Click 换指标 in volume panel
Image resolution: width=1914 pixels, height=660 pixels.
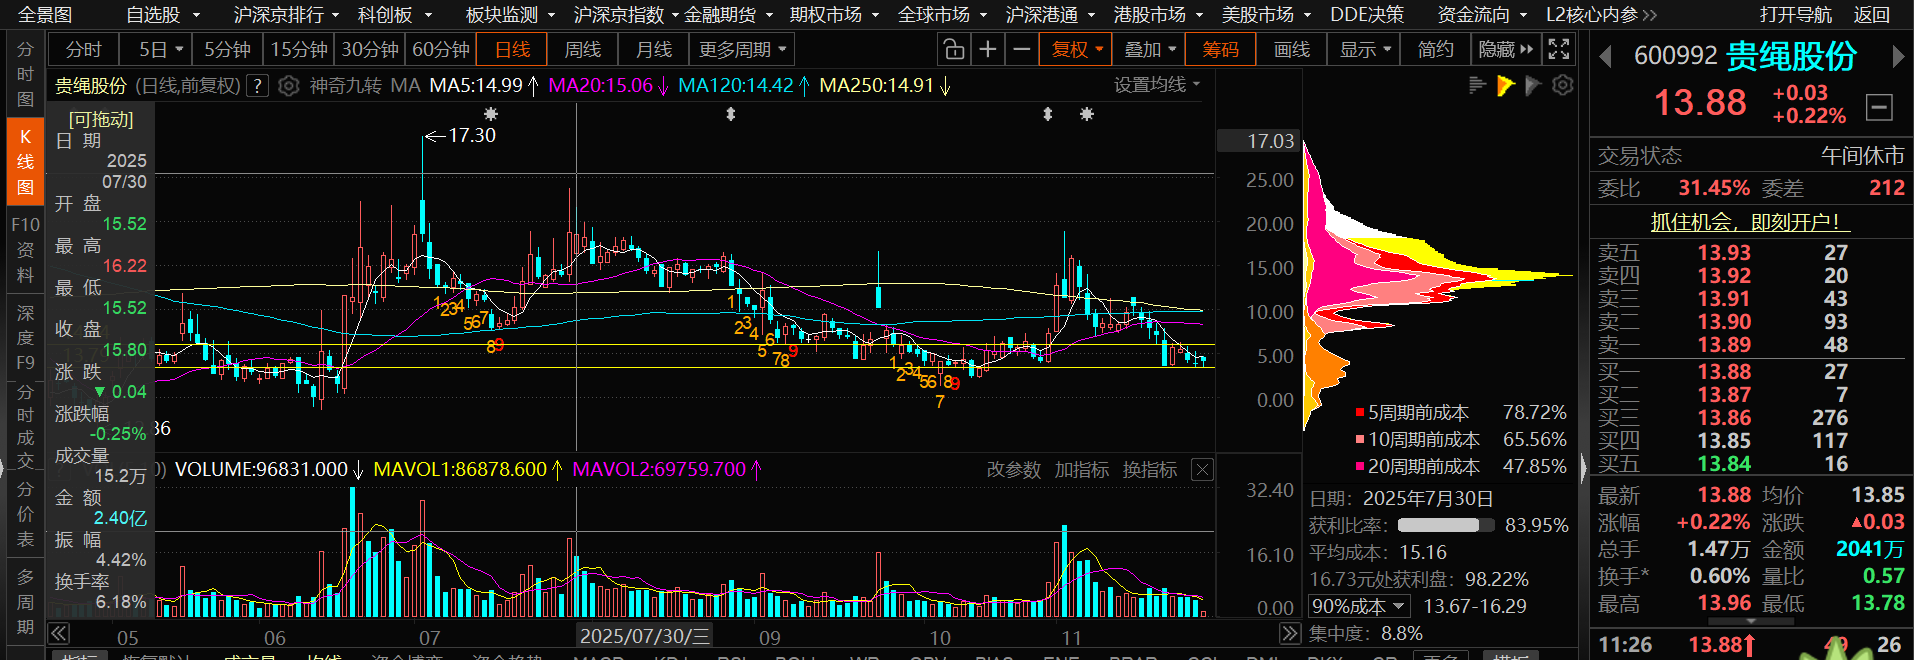tap(1149, 469)
